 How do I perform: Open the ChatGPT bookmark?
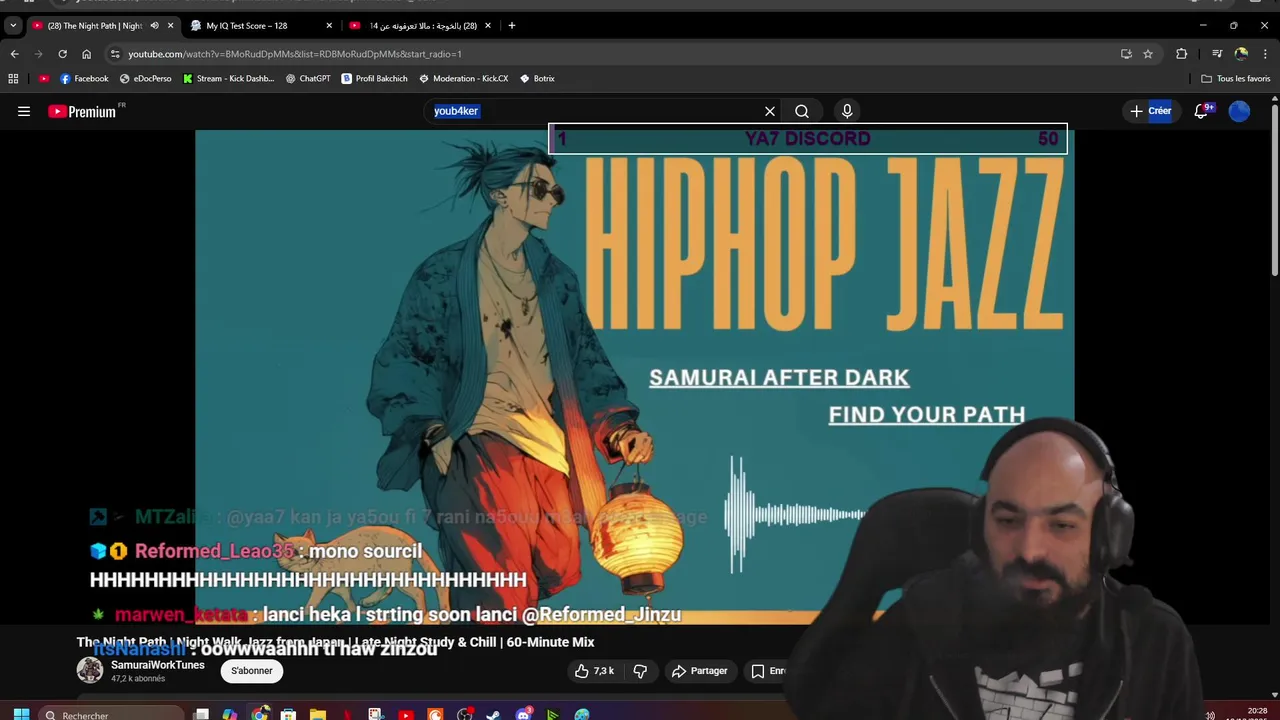(x=308, y=78)
